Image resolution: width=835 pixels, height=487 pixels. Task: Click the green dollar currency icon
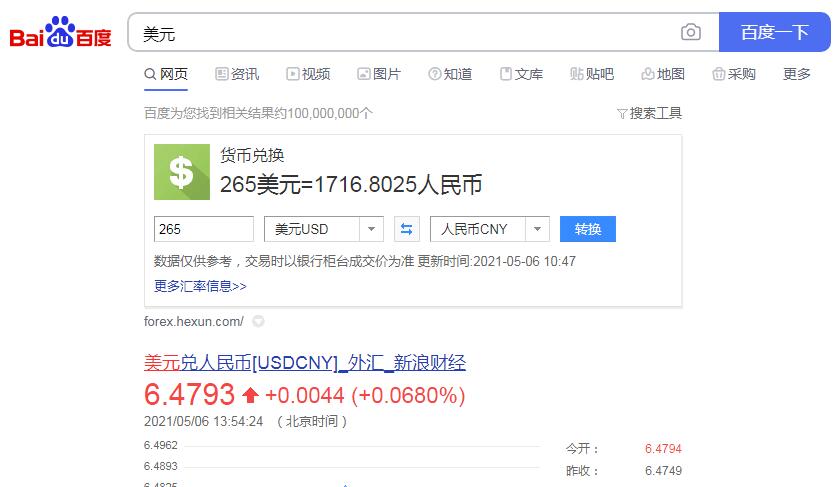pos(182,172)
